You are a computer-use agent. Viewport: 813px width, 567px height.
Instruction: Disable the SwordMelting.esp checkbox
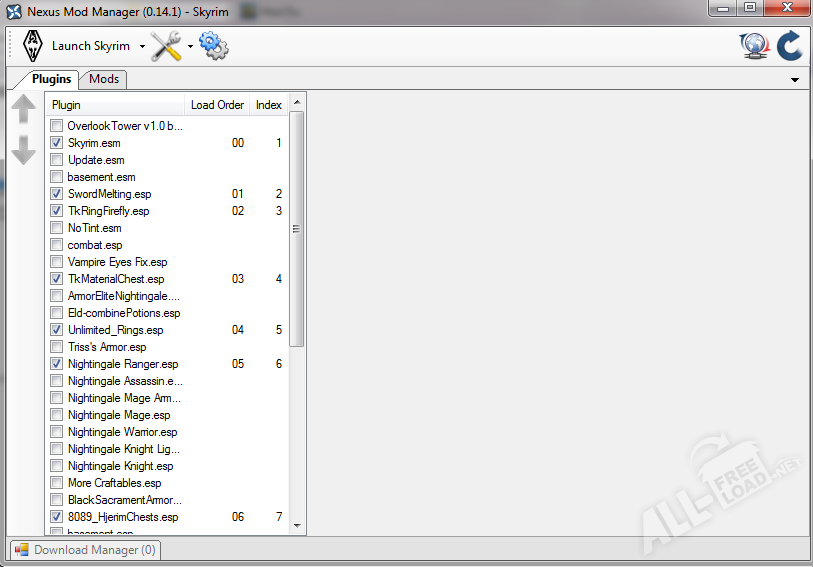[57, 194]
